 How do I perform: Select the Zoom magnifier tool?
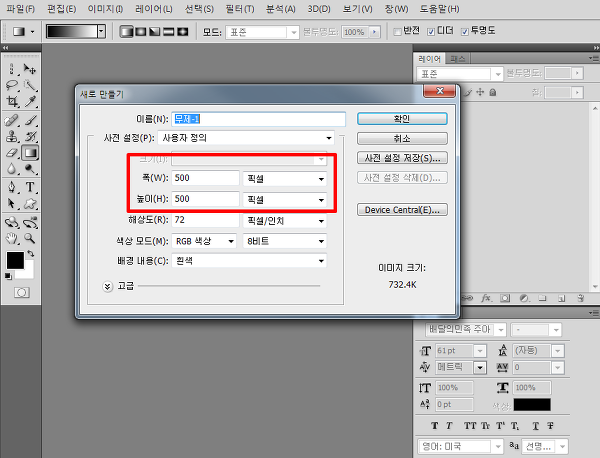pyautogui.click(x=30, y=238)
